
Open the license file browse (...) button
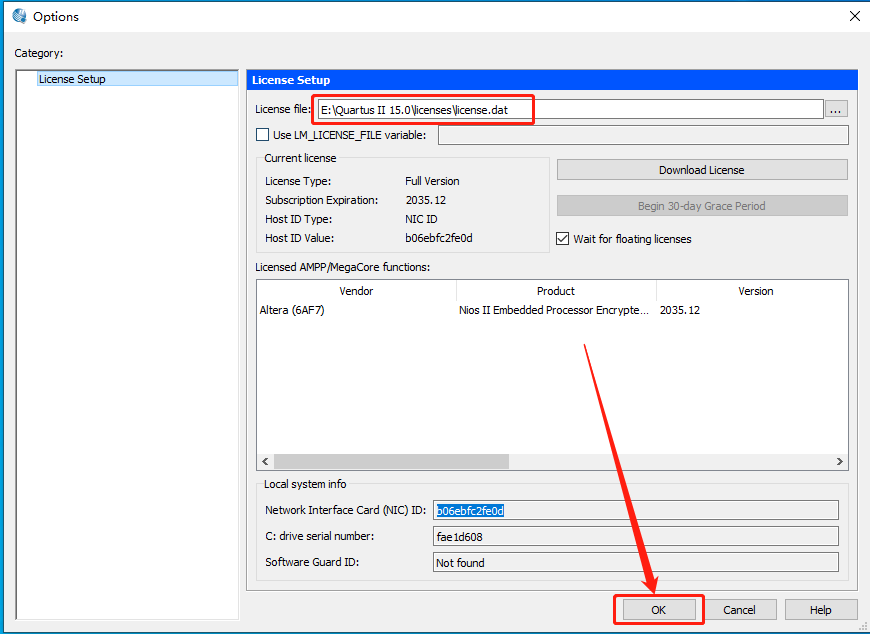[x=836, y=109]
